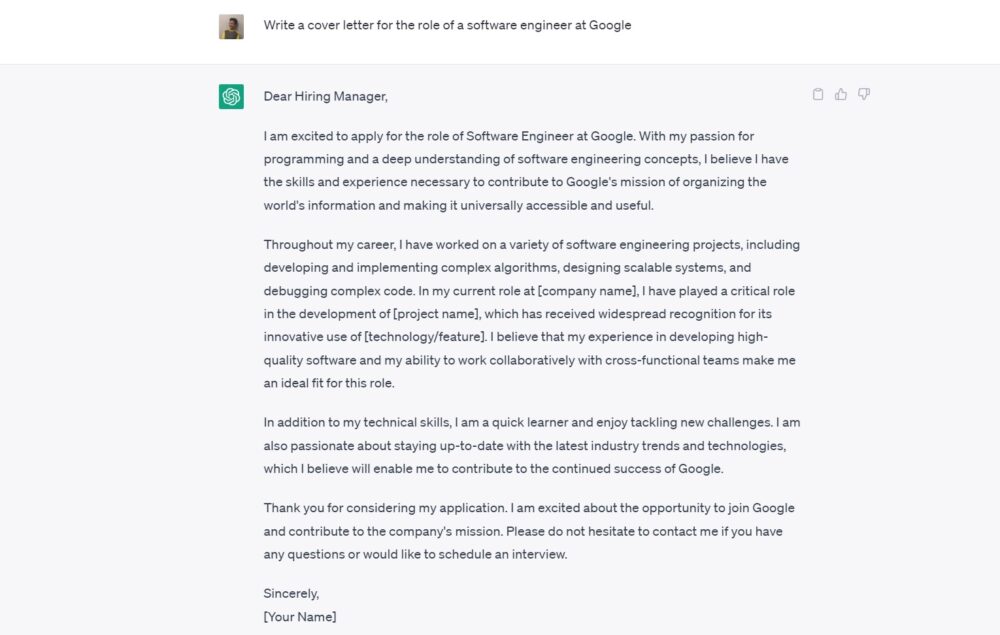Click the '[company name]' placeholder text
This screenshot has width=1000, height=635.
pyautogui.click(x=587, y=291)
